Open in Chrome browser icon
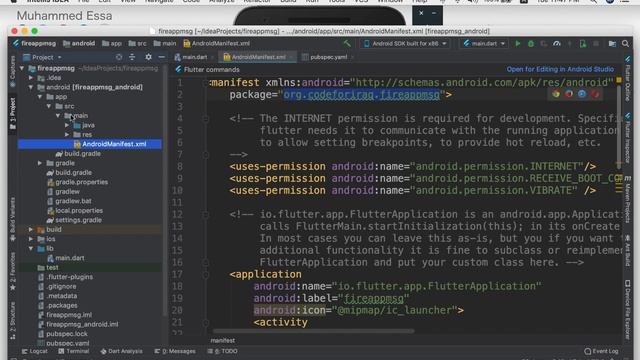The height and width of the screenshot is (360, 640). pos(556,94)
